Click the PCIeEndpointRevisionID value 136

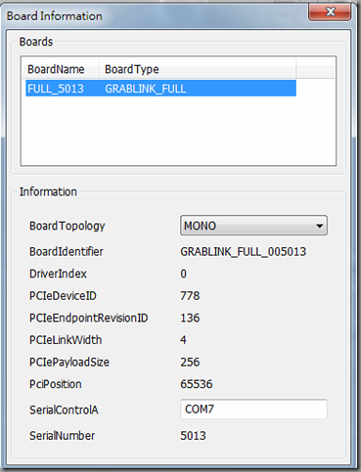pos(190,318)
